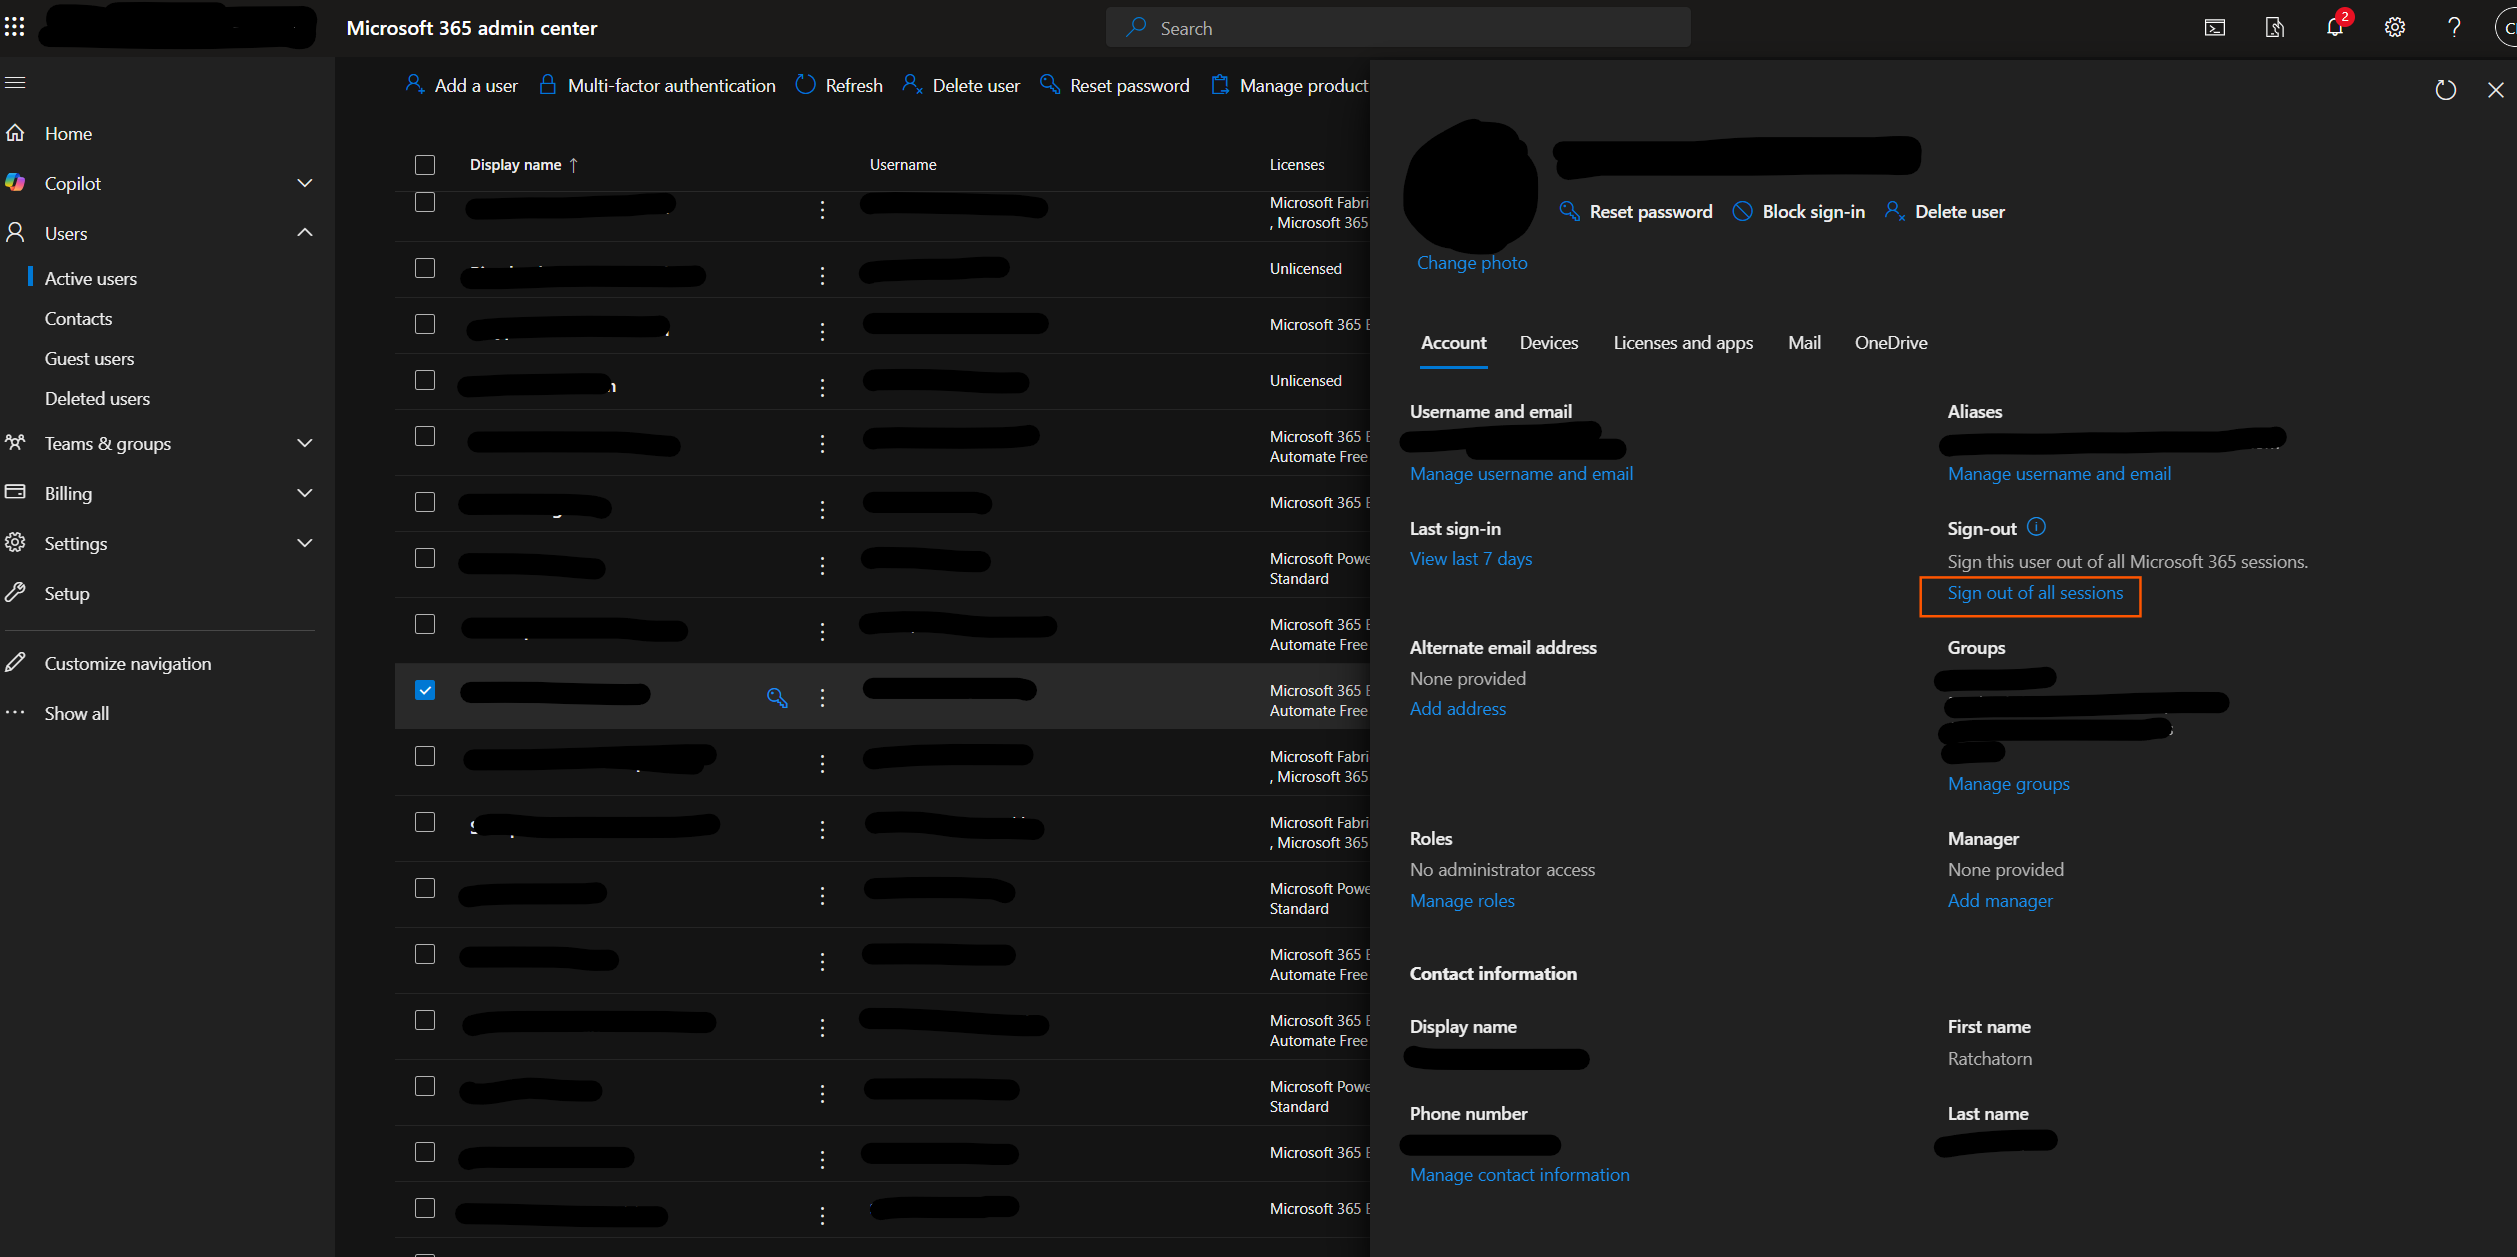Select the Account tab

coord(1454,343)
